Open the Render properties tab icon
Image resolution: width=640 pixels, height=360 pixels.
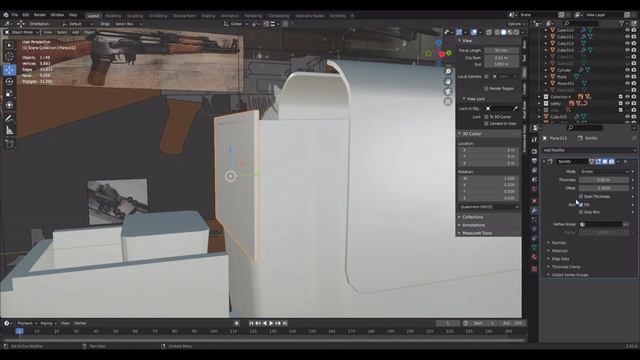click(x=534, y=151)
